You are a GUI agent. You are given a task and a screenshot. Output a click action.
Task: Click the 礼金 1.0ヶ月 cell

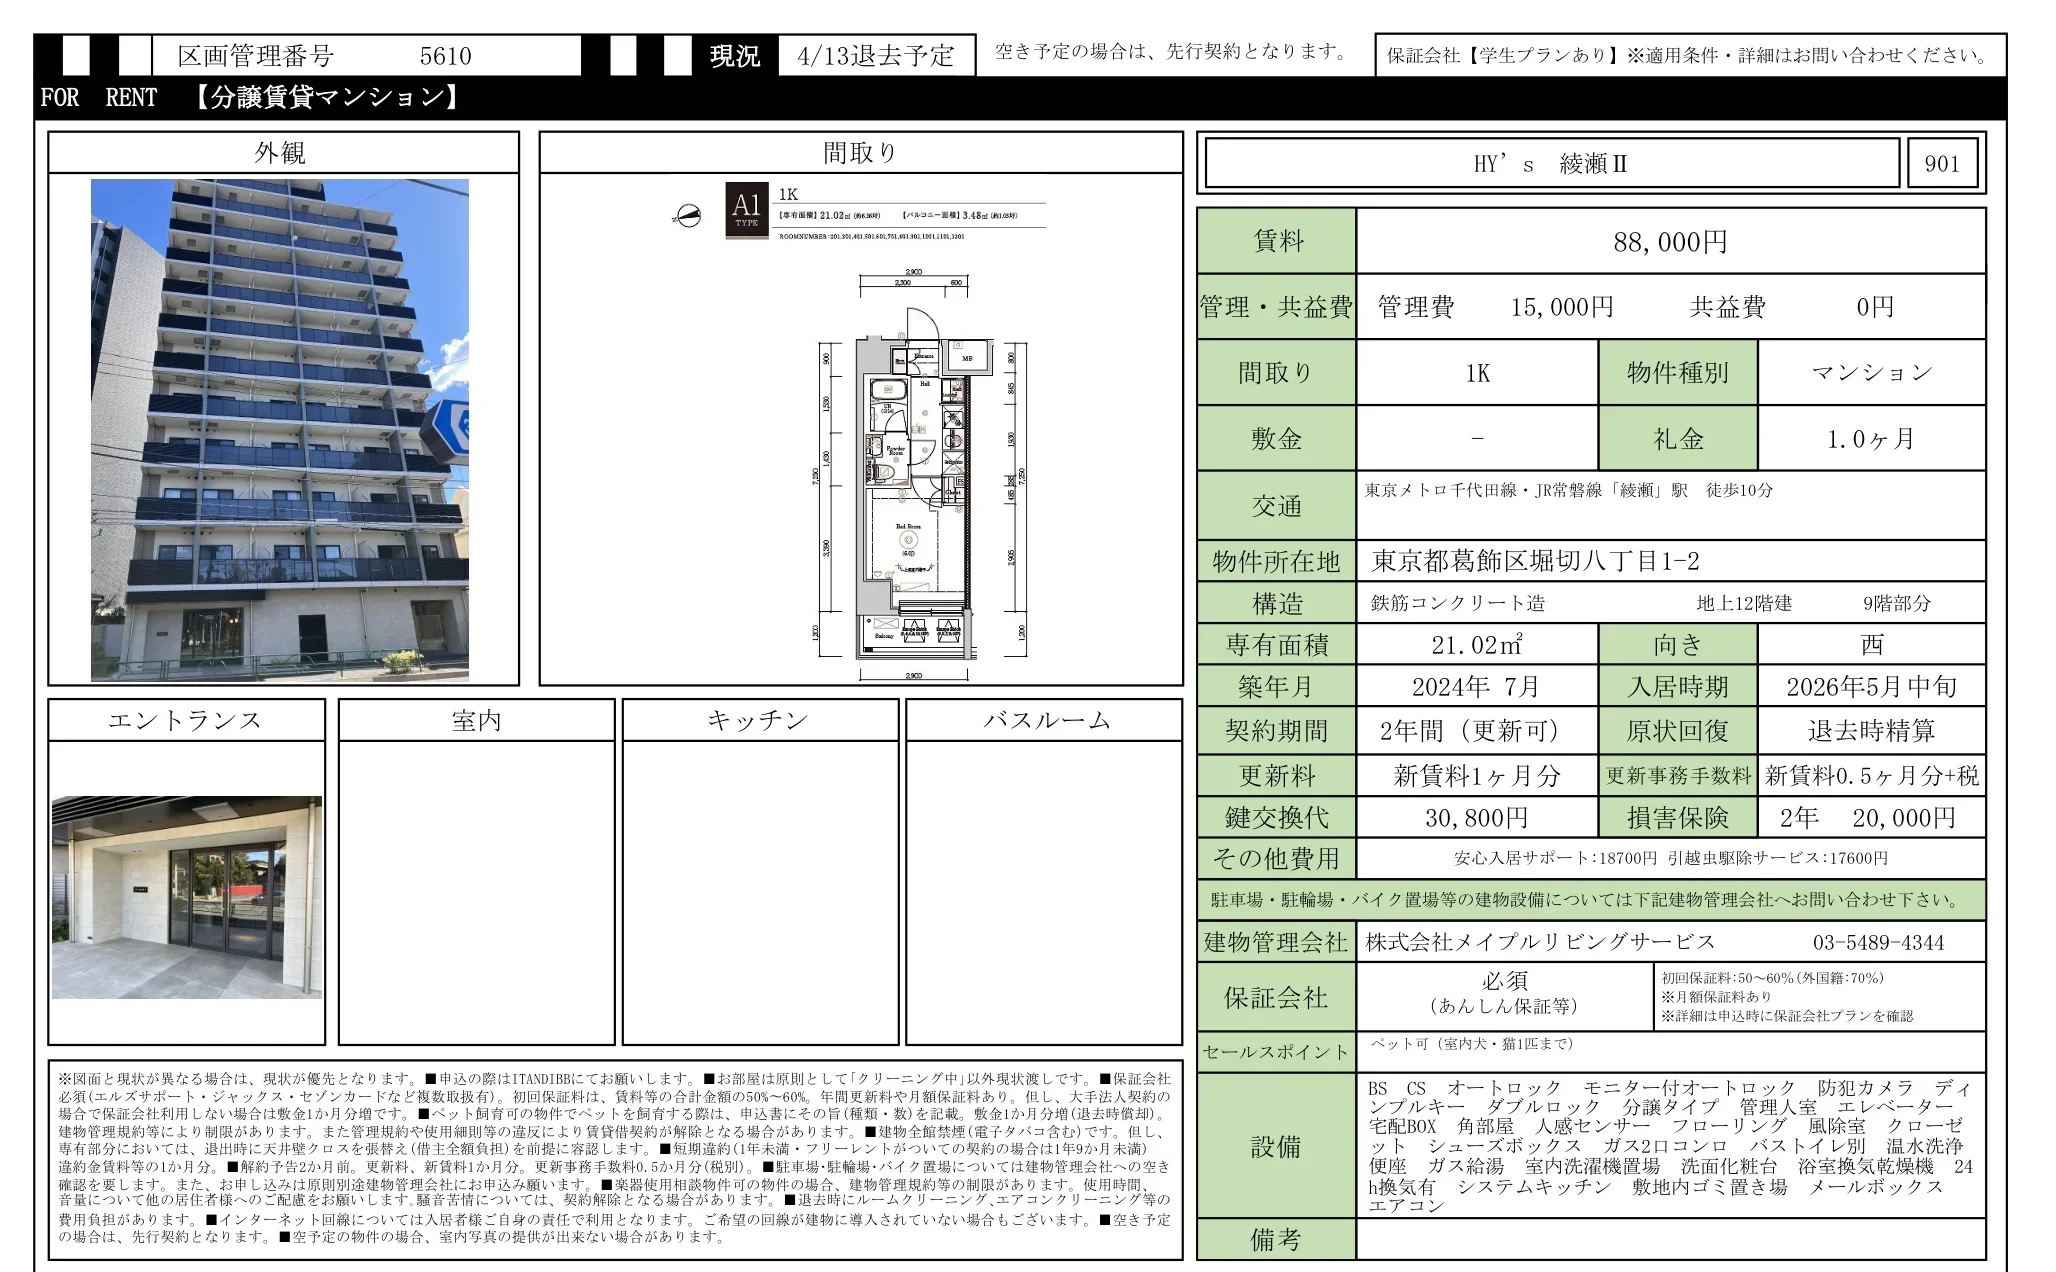click(1872, 437)
